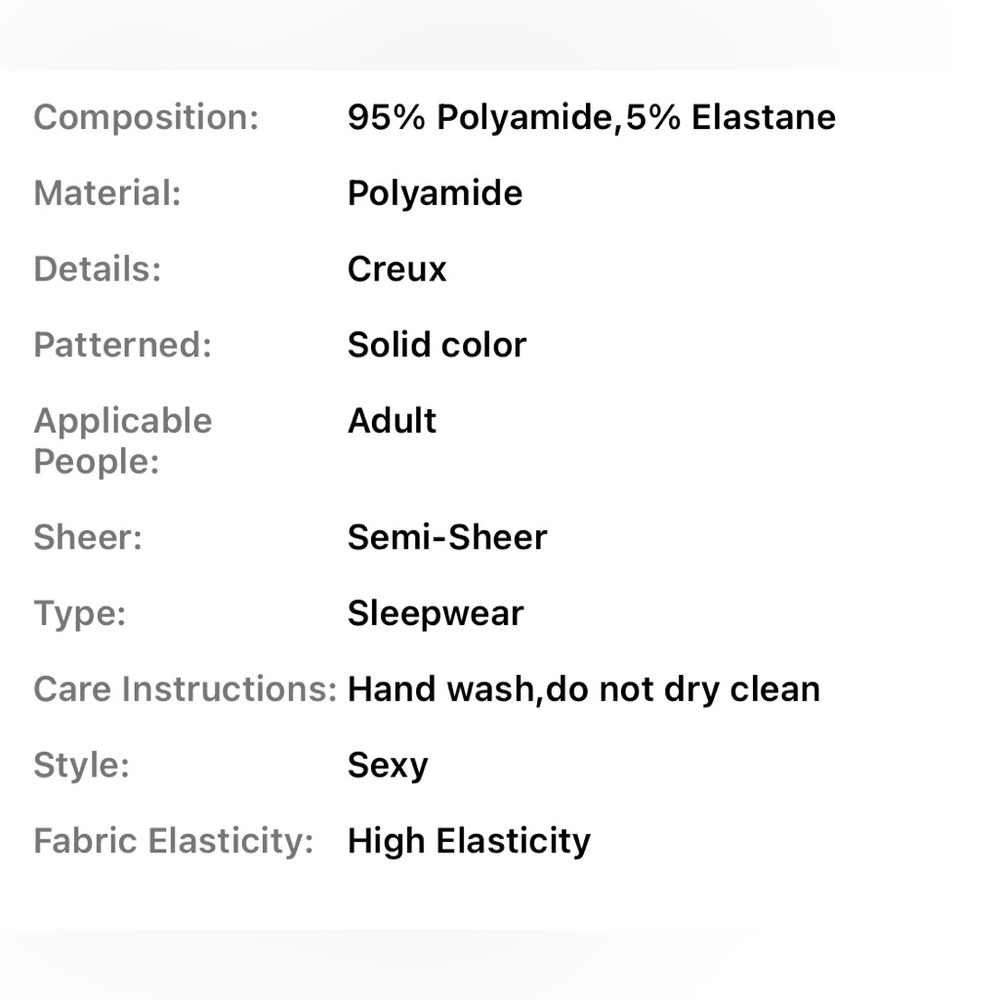Select the Composition label

click(x=146, y=118)
